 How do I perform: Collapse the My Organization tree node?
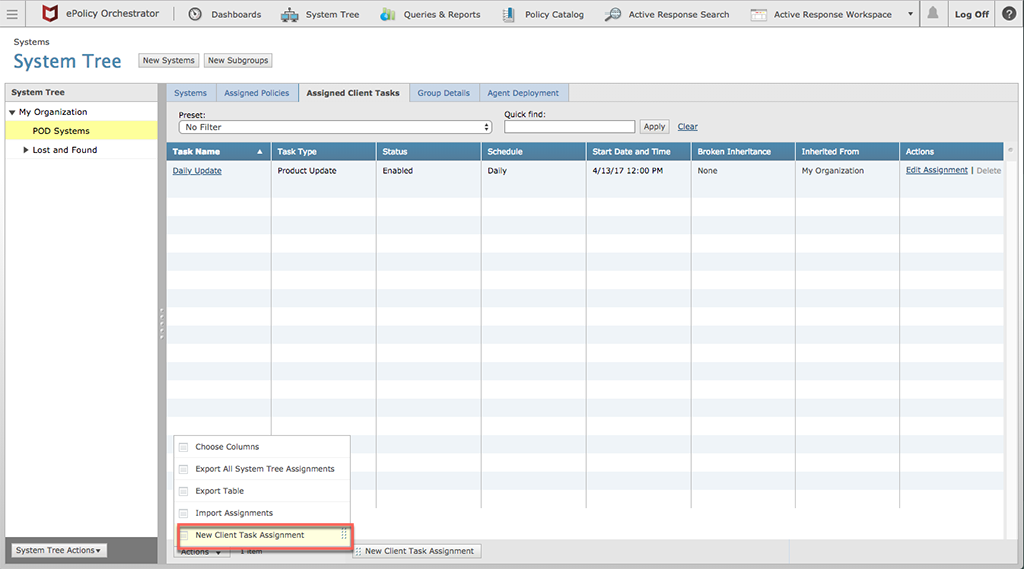[x=12, y=112]
